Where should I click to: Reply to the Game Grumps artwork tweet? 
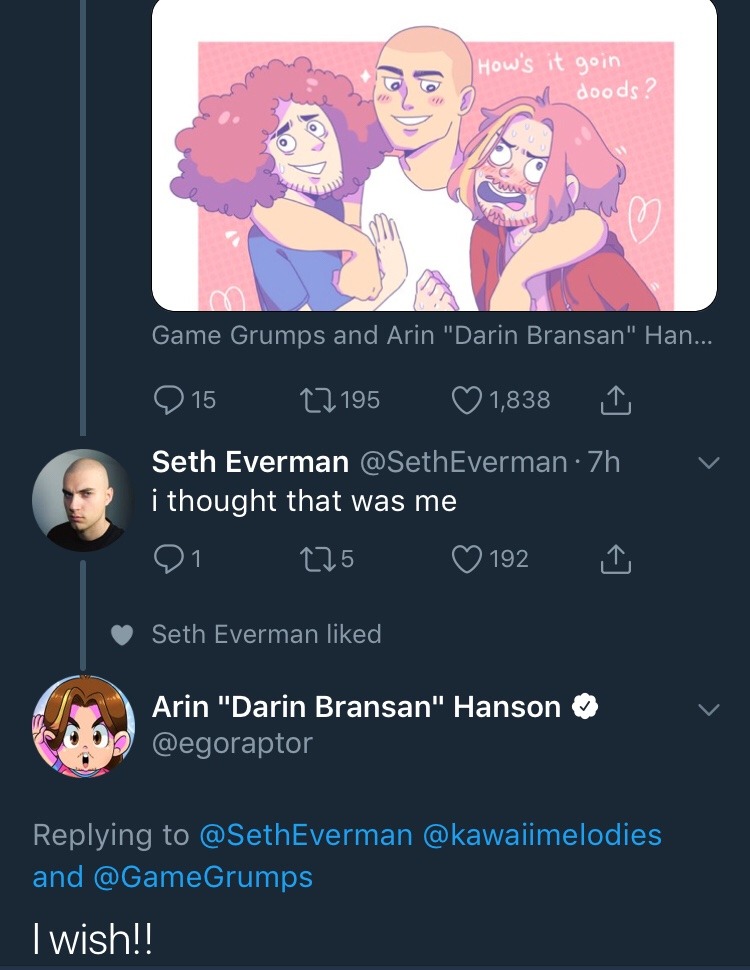click(x=167, y=400)
